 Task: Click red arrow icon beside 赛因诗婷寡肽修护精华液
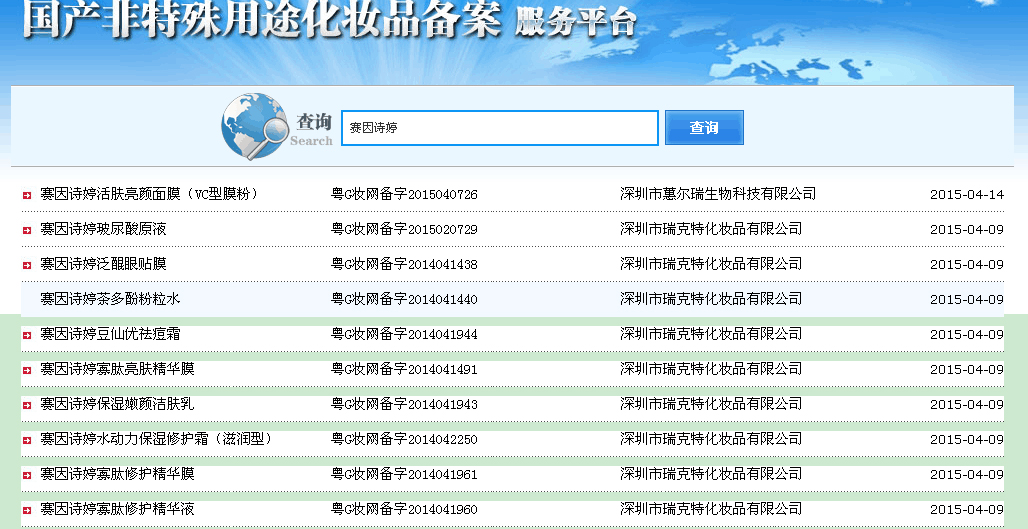(27, 511)
